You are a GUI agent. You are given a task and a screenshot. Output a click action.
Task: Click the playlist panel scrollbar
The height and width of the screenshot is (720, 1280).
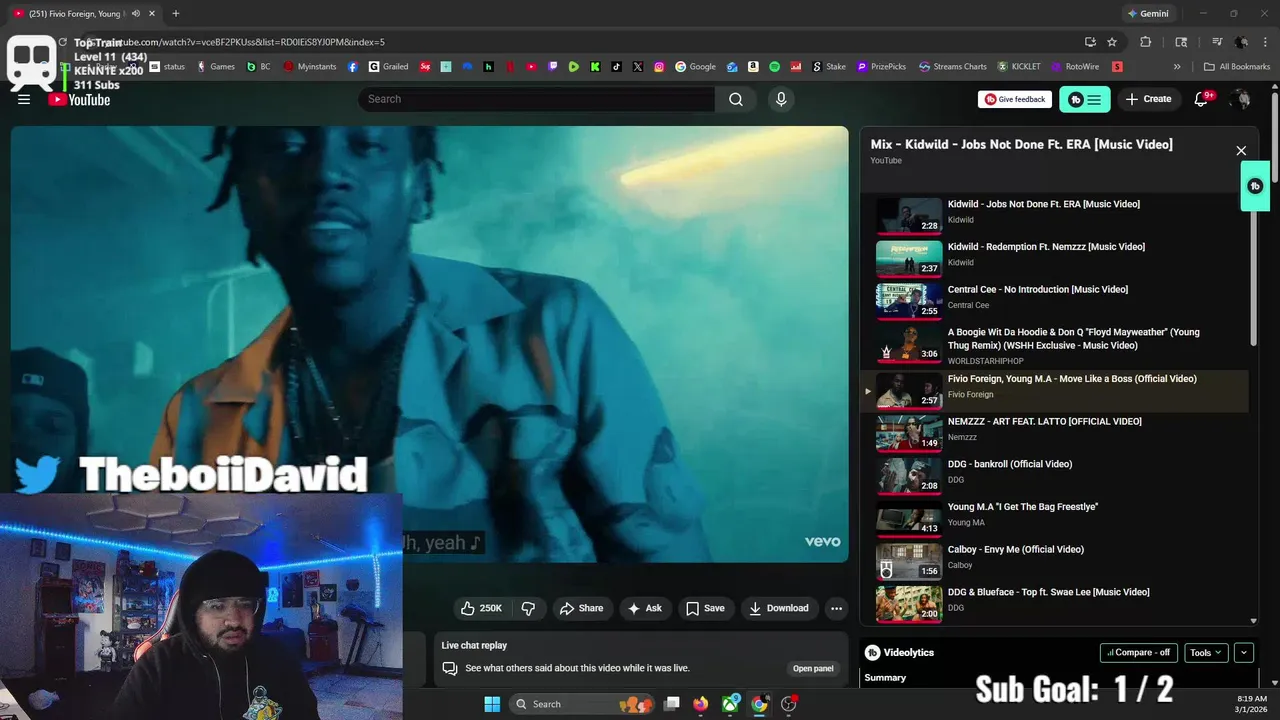pos(1254,270)
